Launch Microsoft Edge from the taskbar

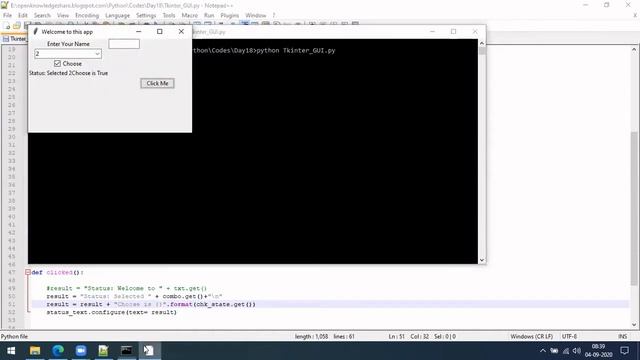coord(58,351)
